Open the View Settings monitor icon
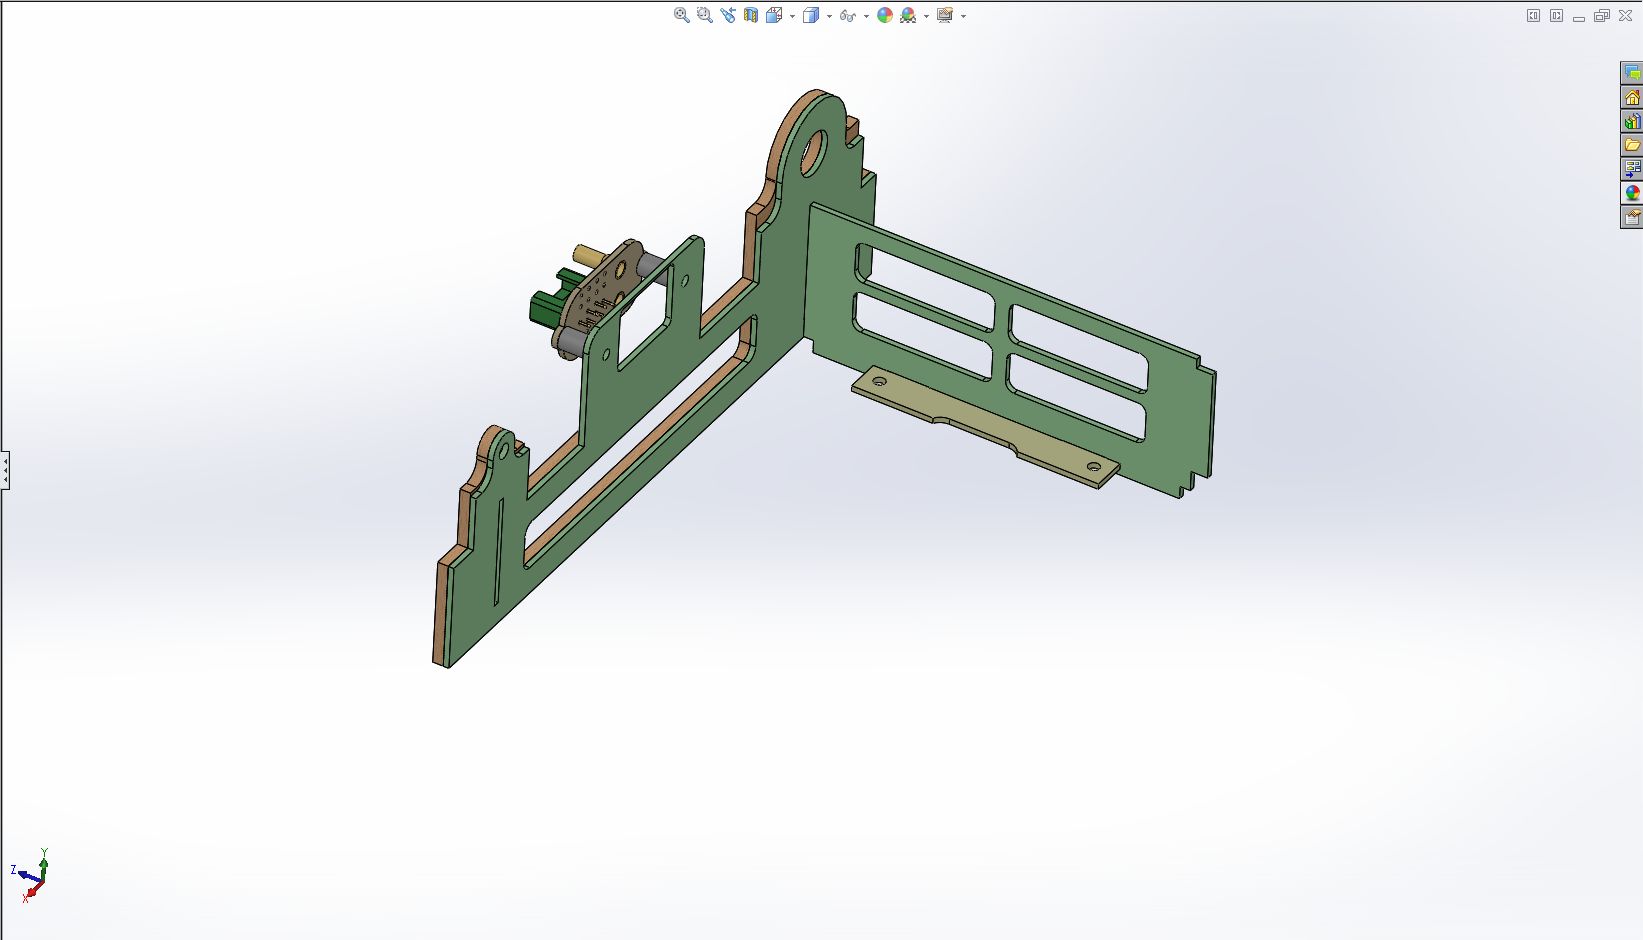Viewport: 1643px width, 940px height. tap(945, 15)
